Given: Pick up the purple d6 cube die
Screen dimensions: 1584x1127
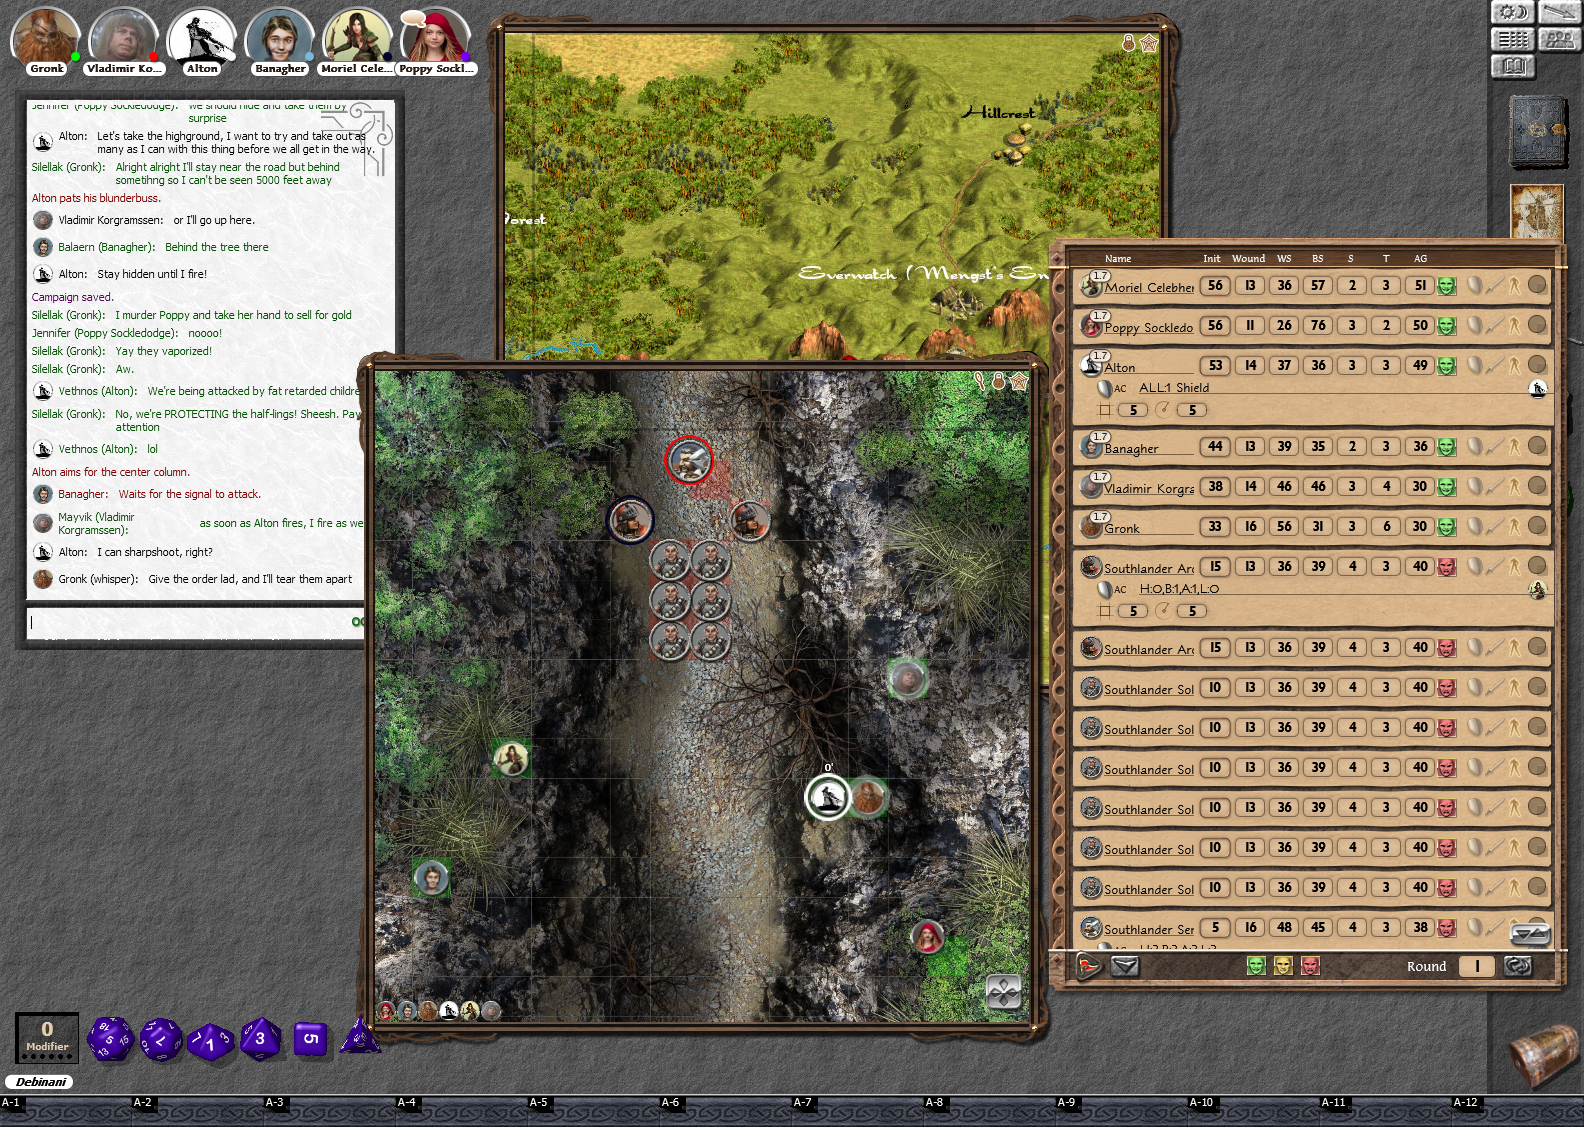Looking at the screenshot, I should pos(310,1040).
